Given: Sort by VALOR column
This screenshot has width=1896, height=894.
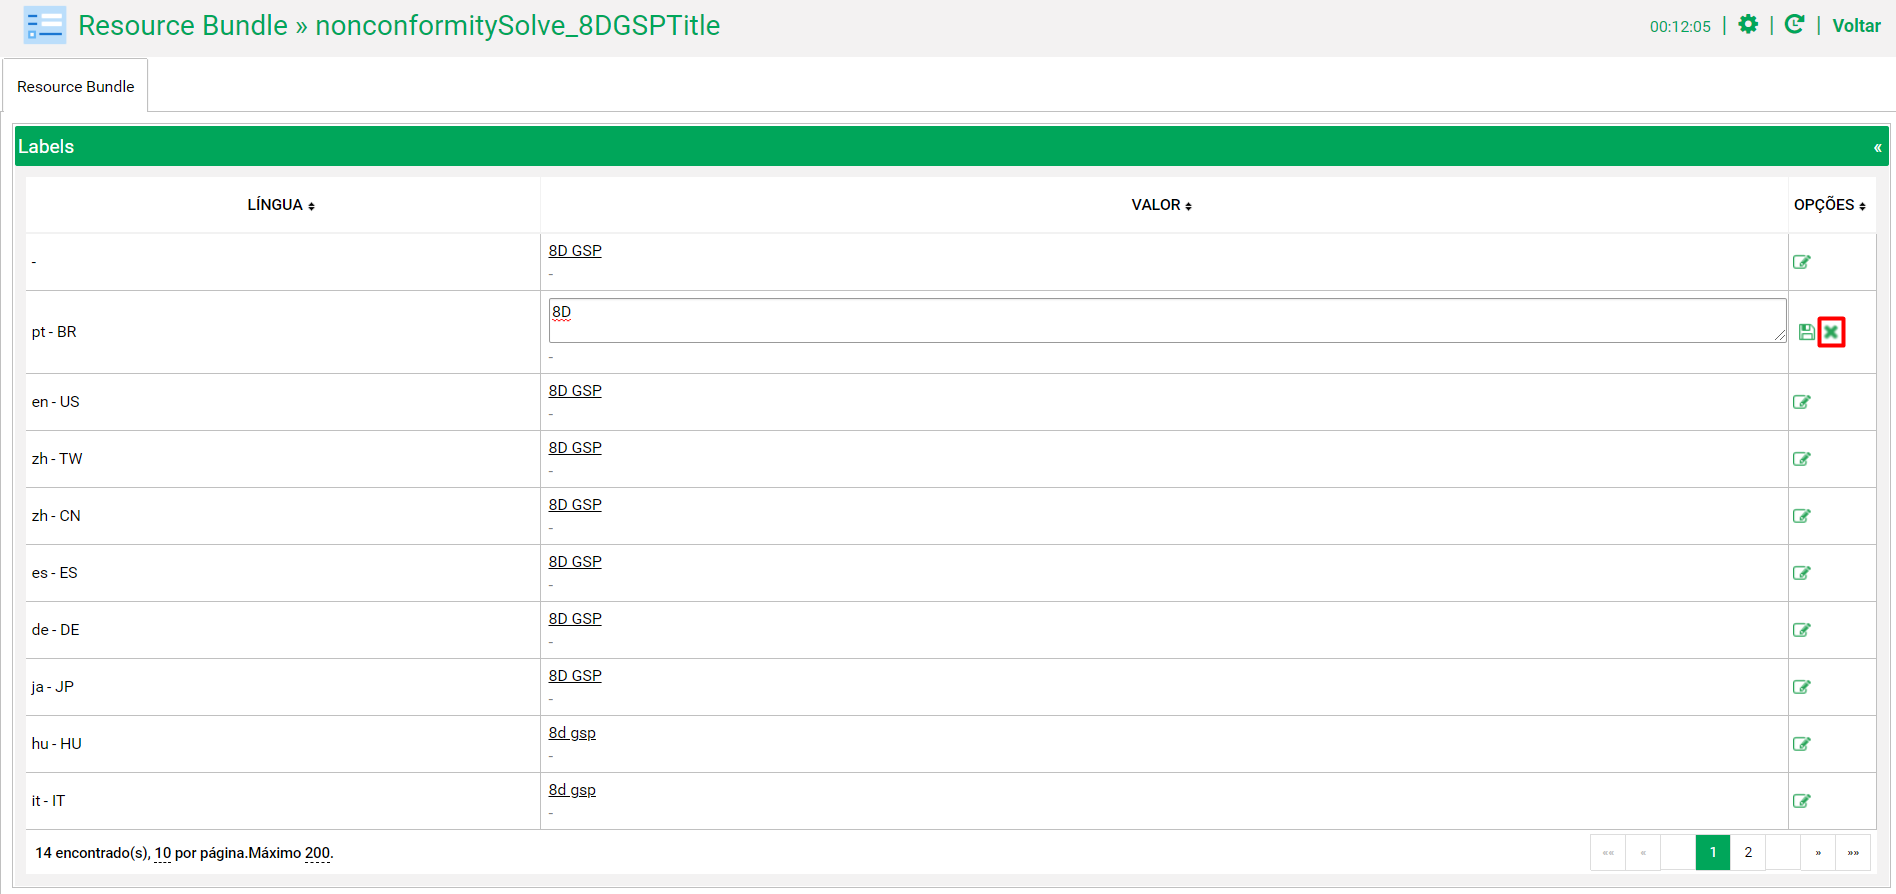Looking at the screenshot, I should [1161, 205].
